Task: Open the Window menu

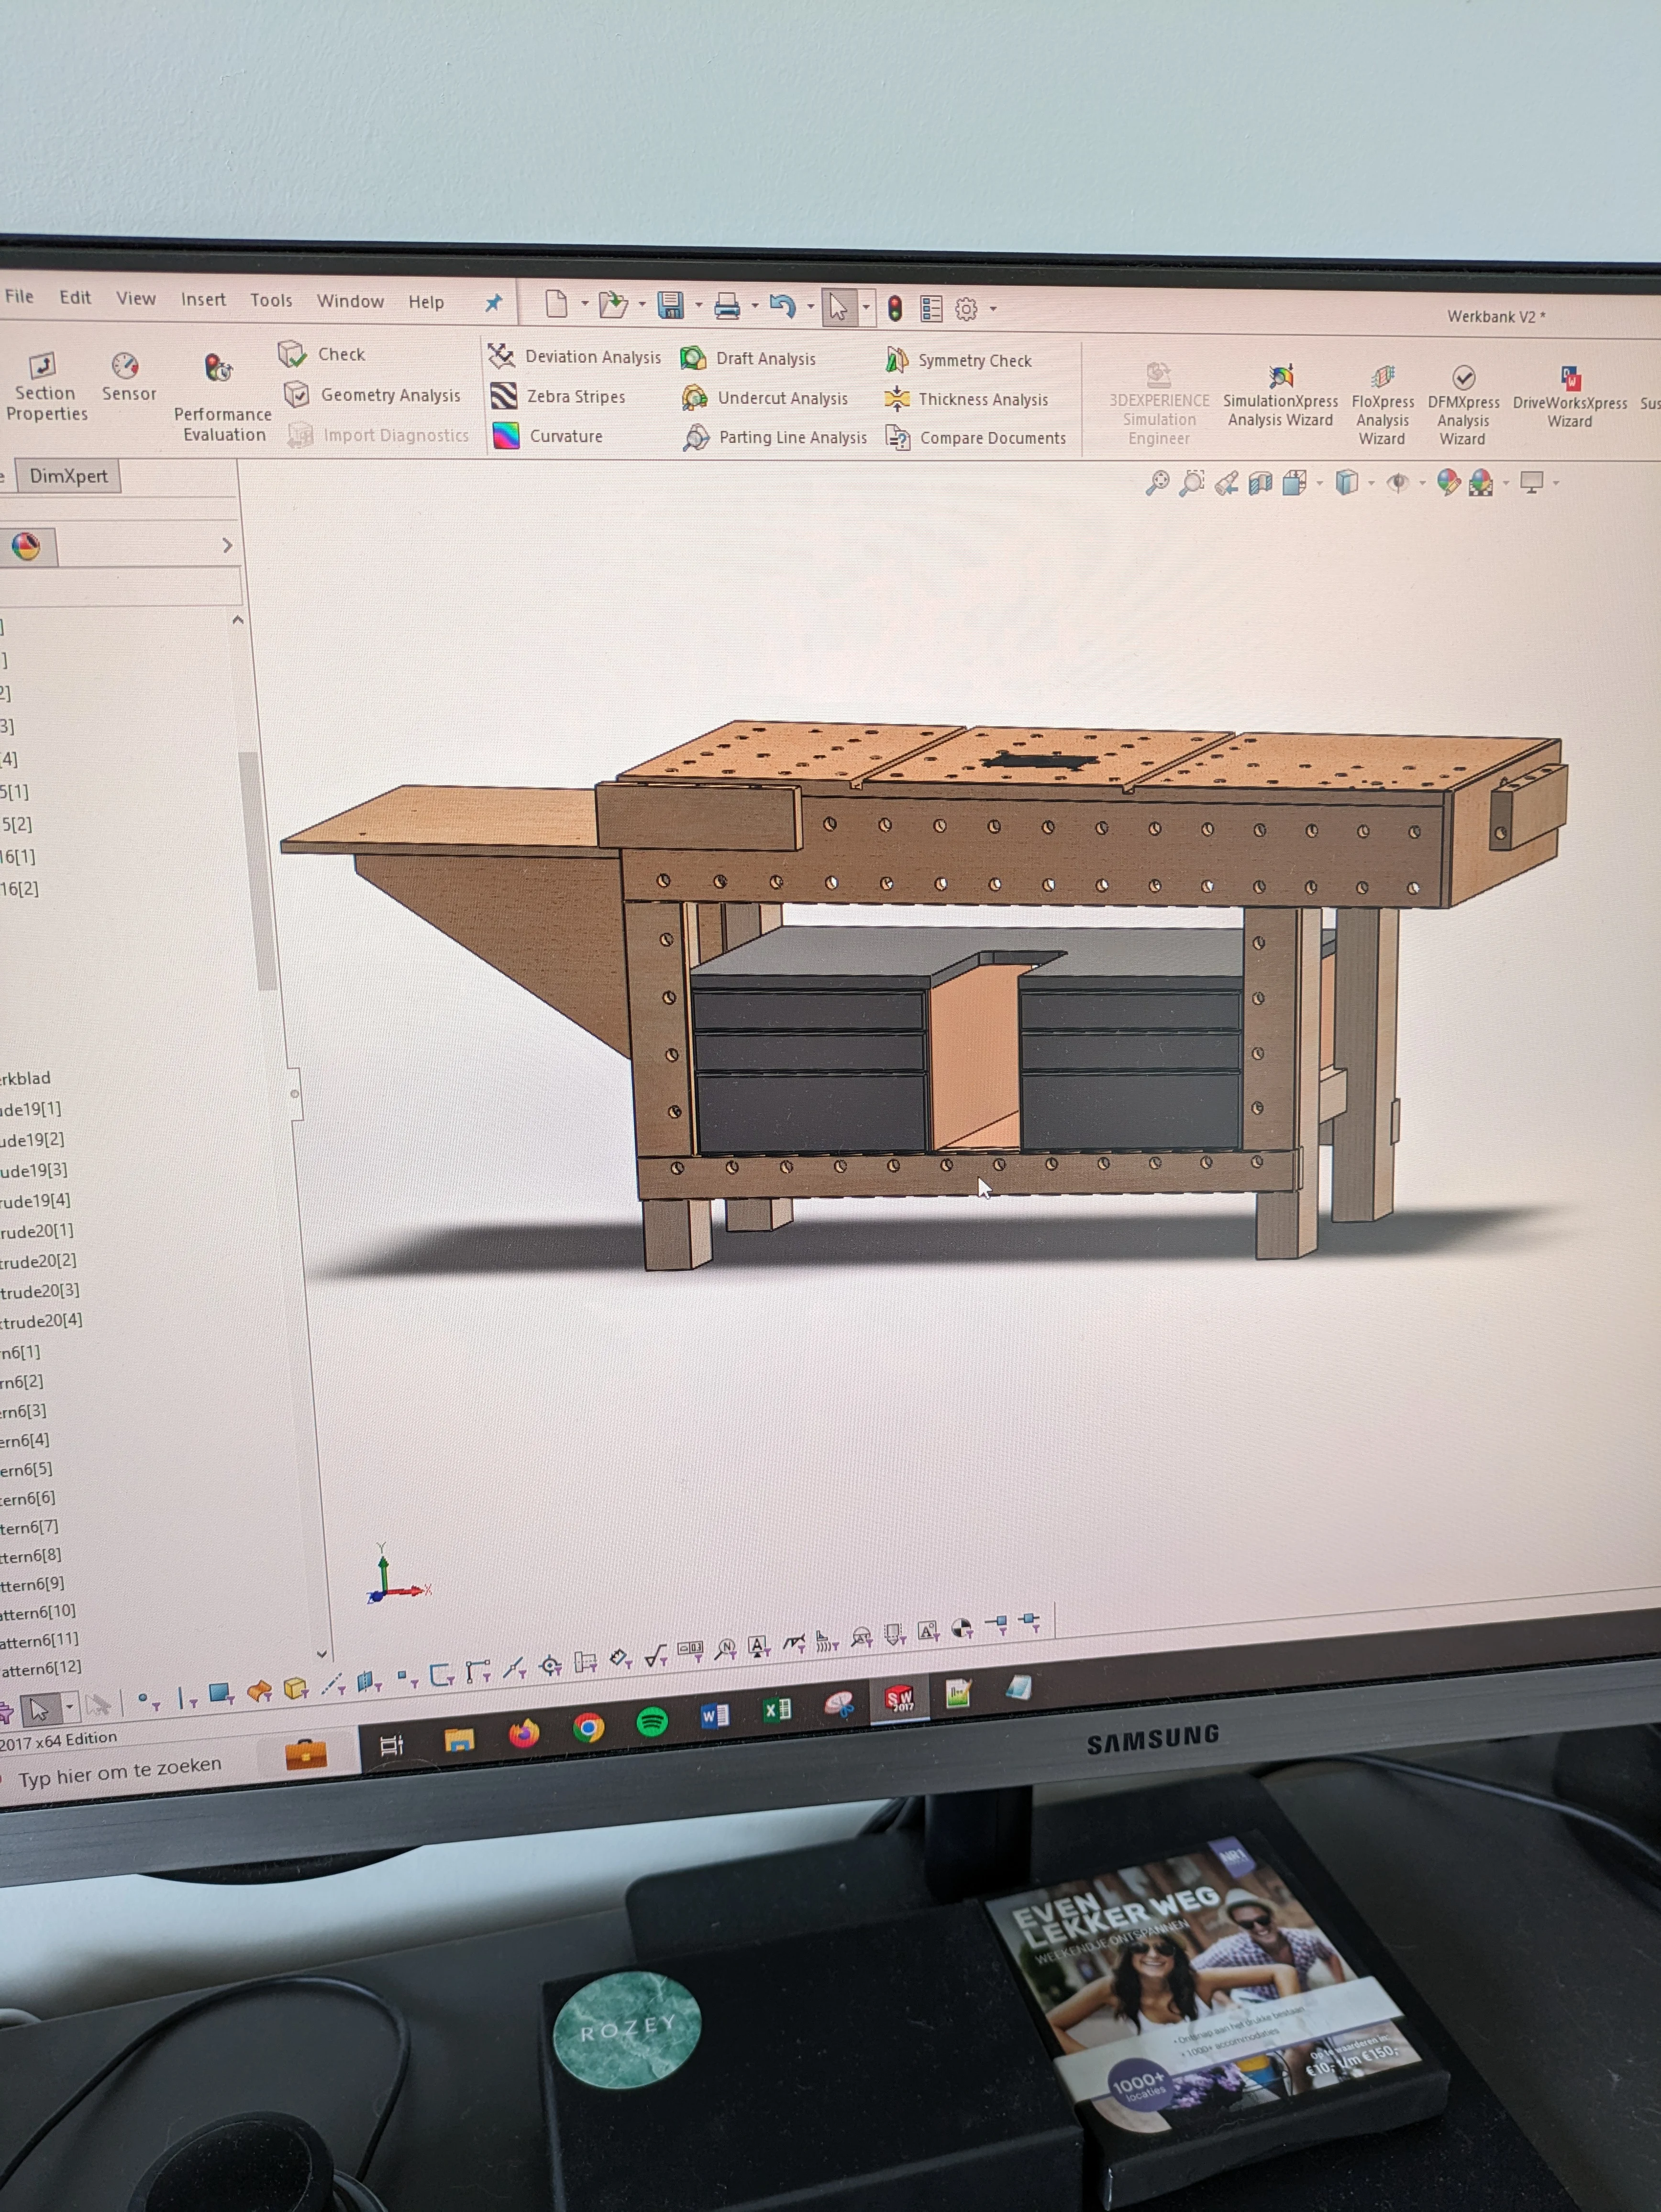Action: (x=350, y=301)
